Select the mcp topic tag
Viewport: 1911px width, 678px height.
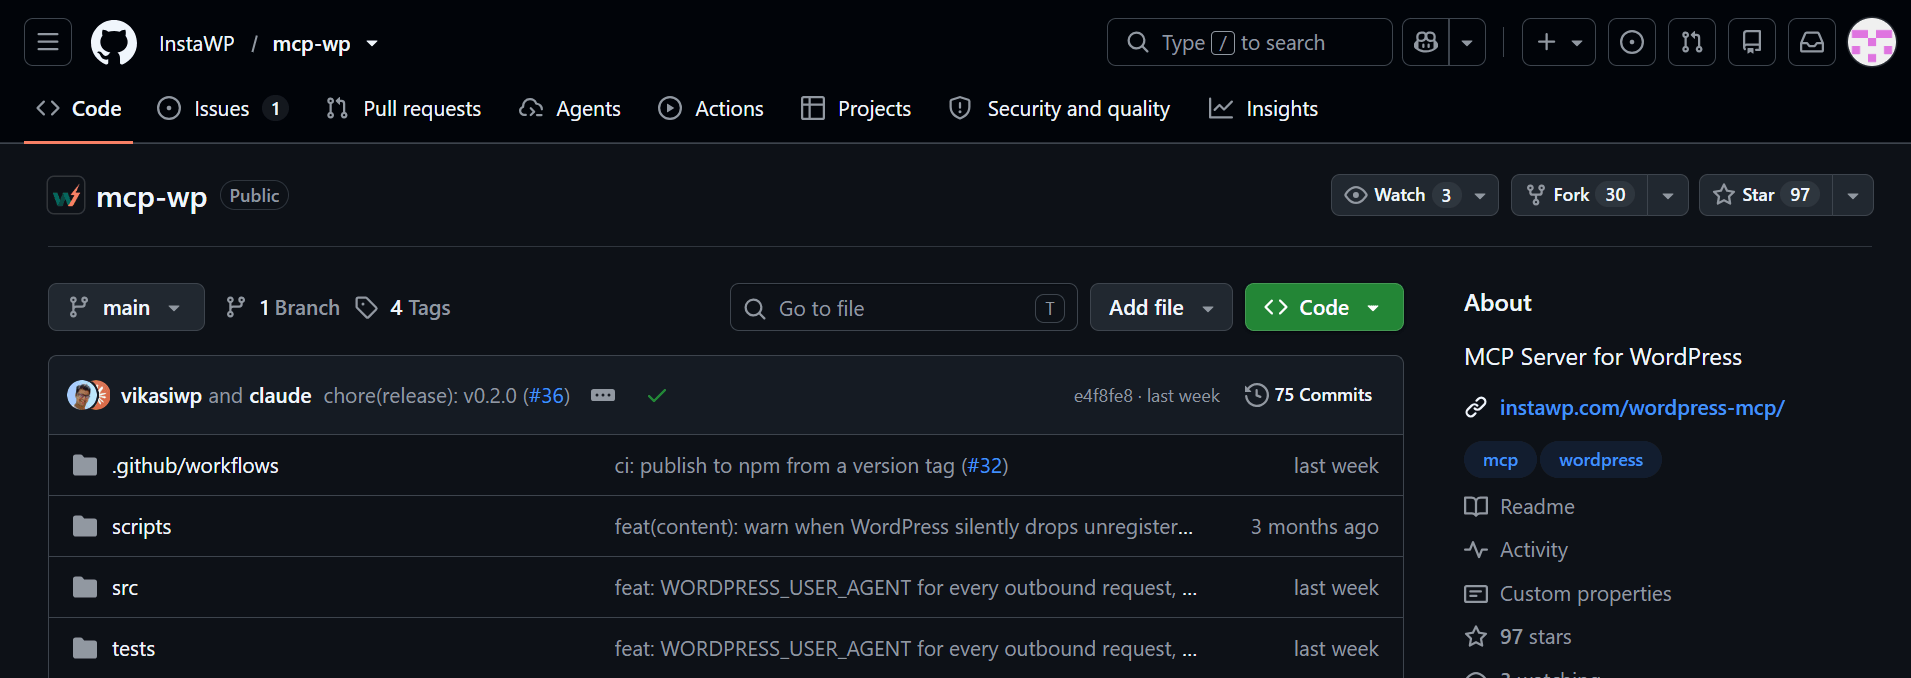click(1500, 460)
